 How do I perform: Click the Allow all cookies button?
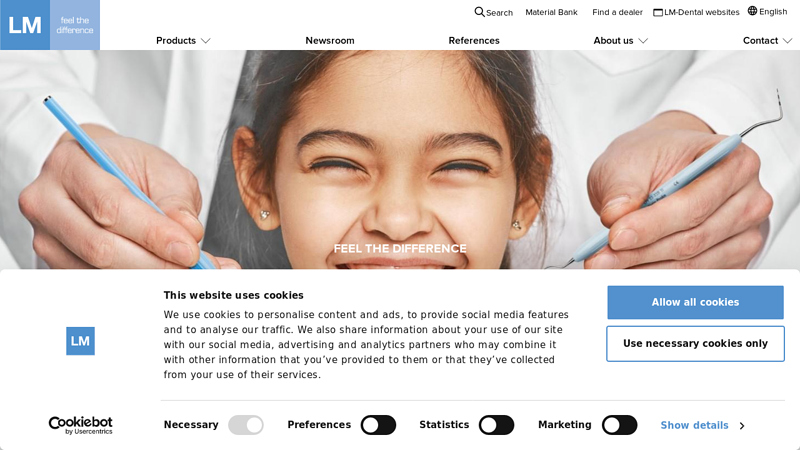(x=695, y=302)
